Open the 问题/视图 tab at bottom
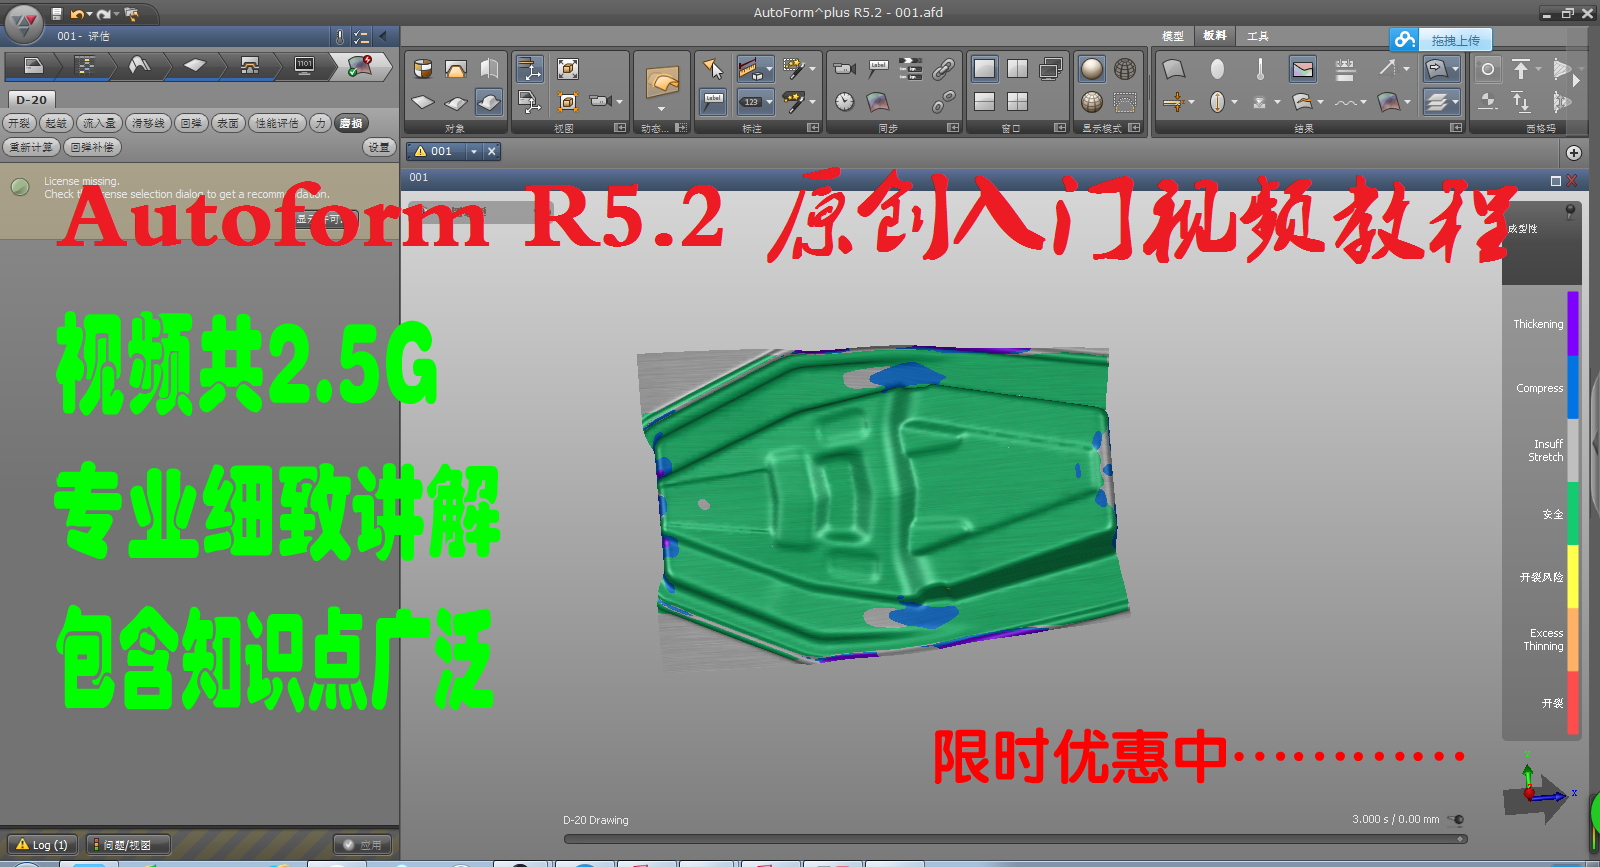 point(127,845)
